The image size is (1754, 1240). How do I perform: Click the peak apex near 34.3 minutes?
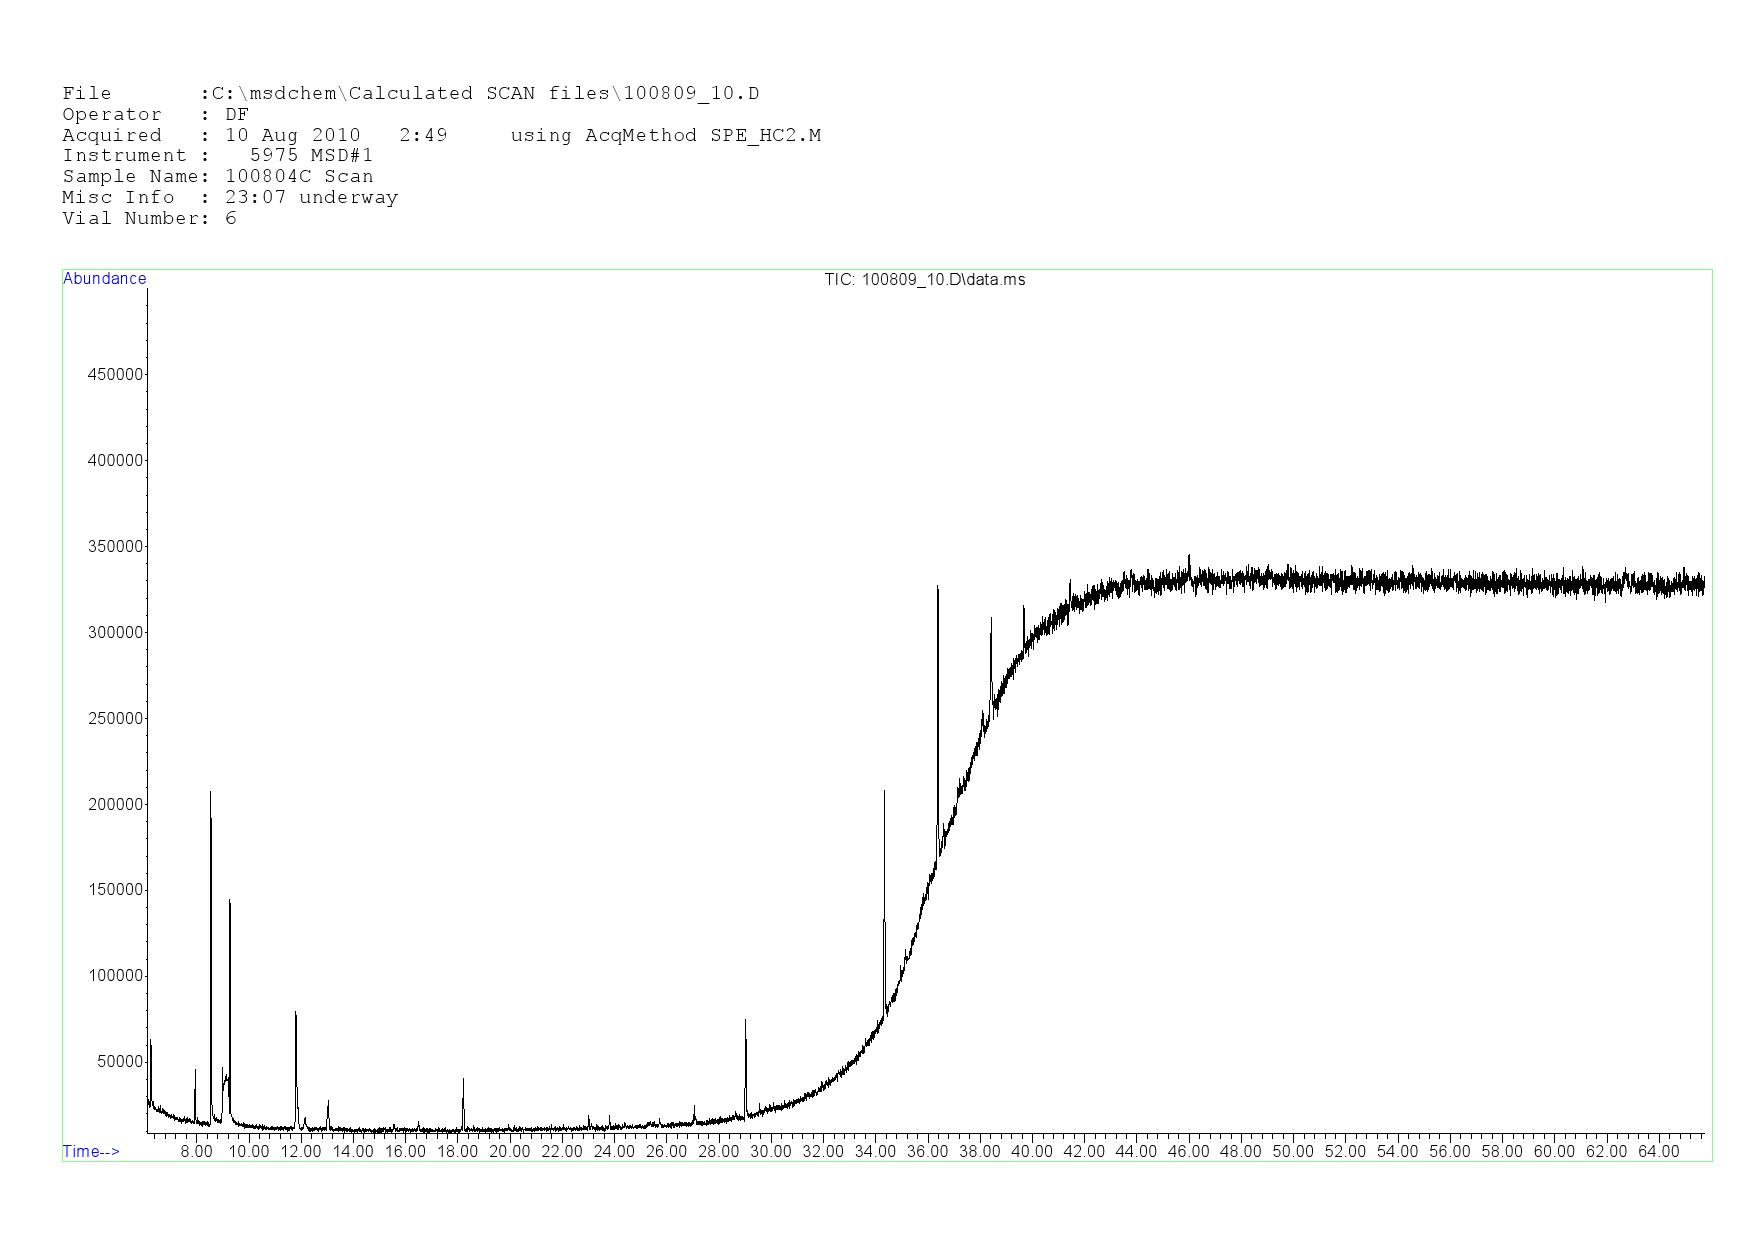[884, 793]
